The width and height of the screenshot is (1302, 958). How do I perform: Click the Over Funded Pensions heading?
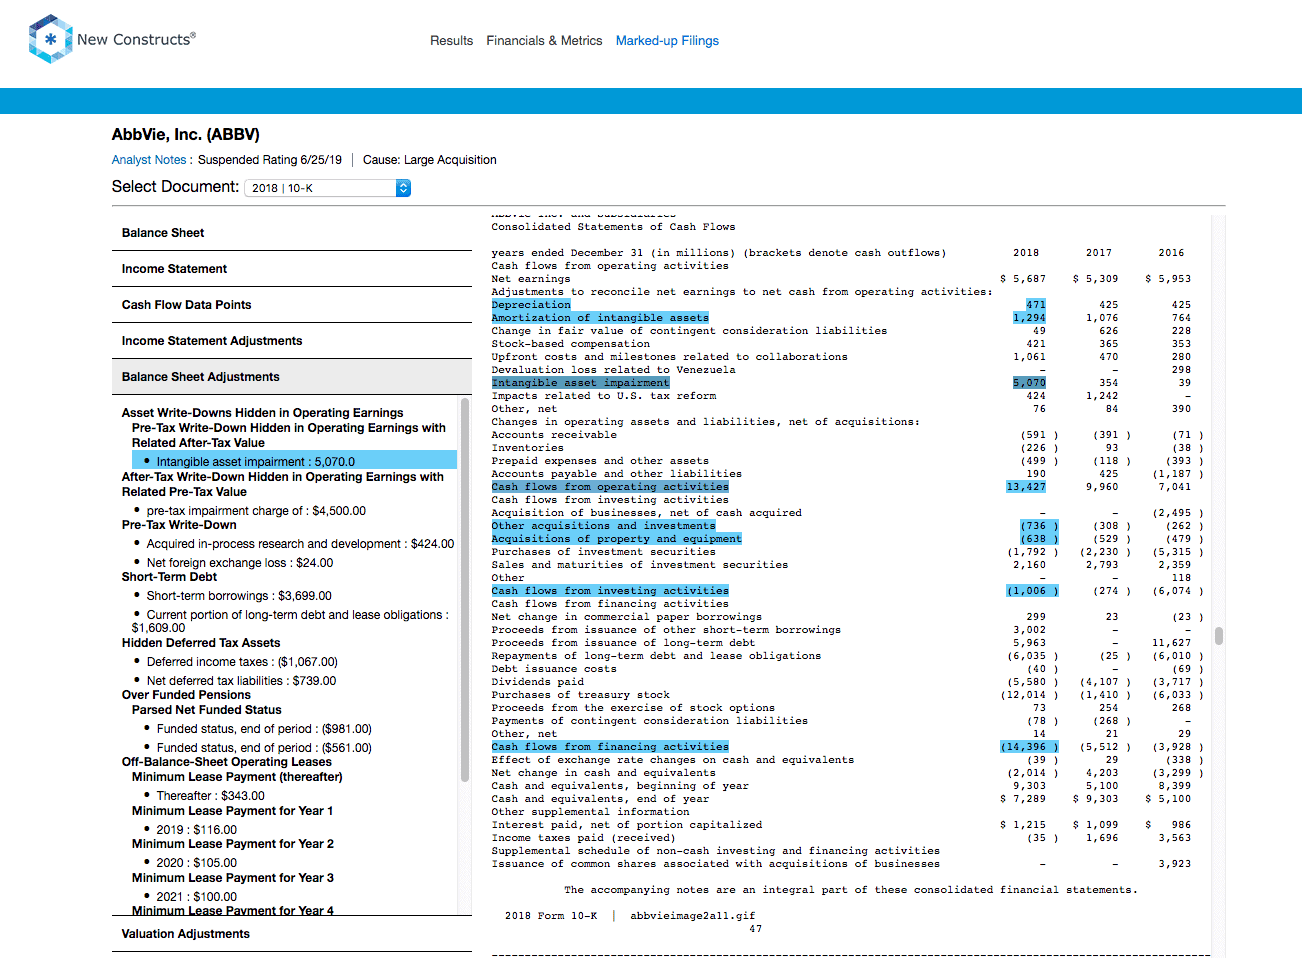186,695
